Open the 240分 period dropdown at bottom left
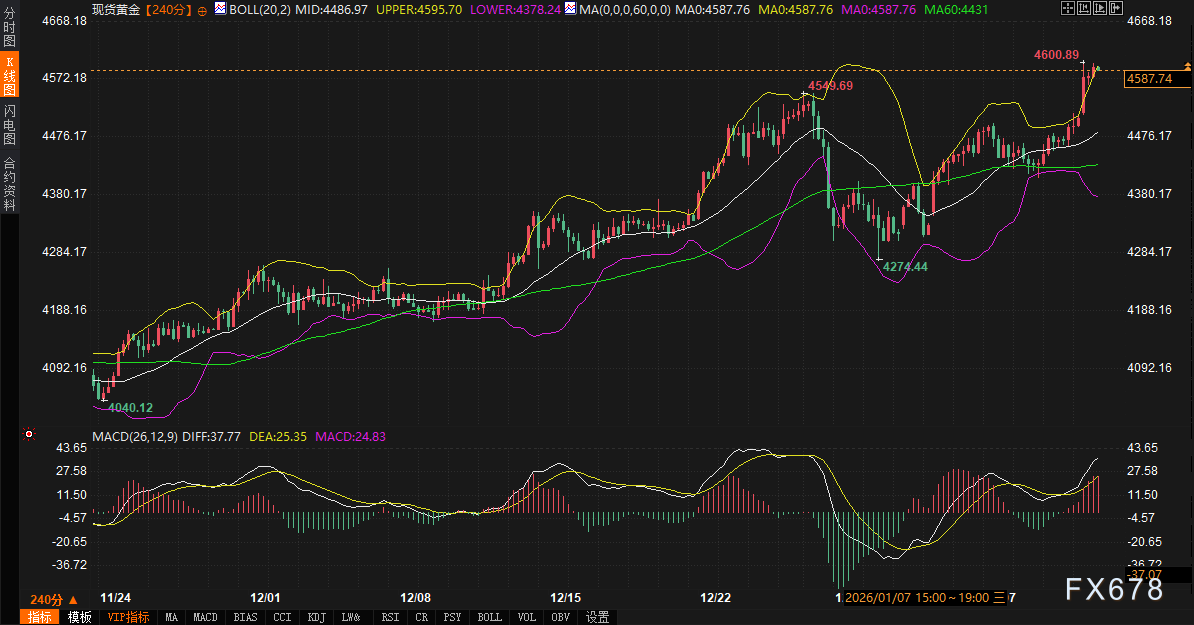Screen dimensions: 1194x625 coord(54,599)
